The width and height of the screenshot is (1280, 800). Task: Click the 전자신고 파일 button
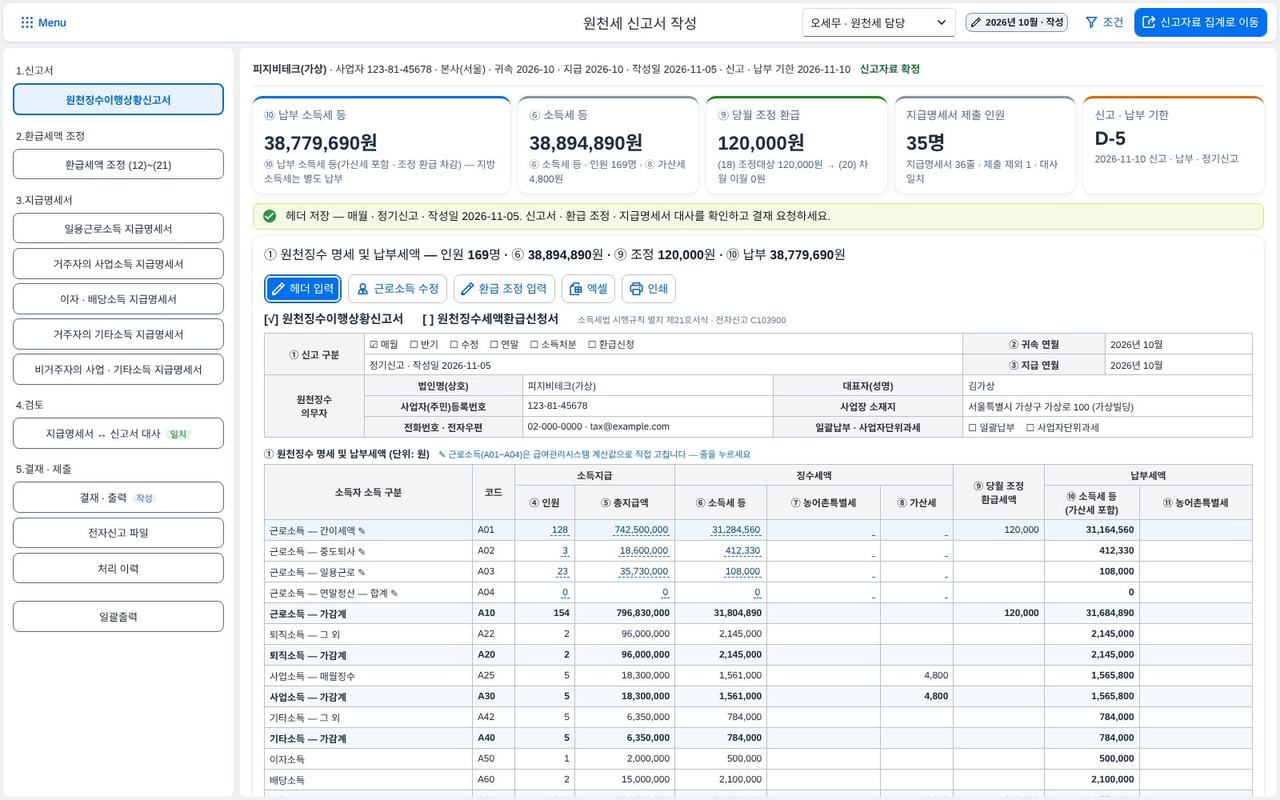118,533
